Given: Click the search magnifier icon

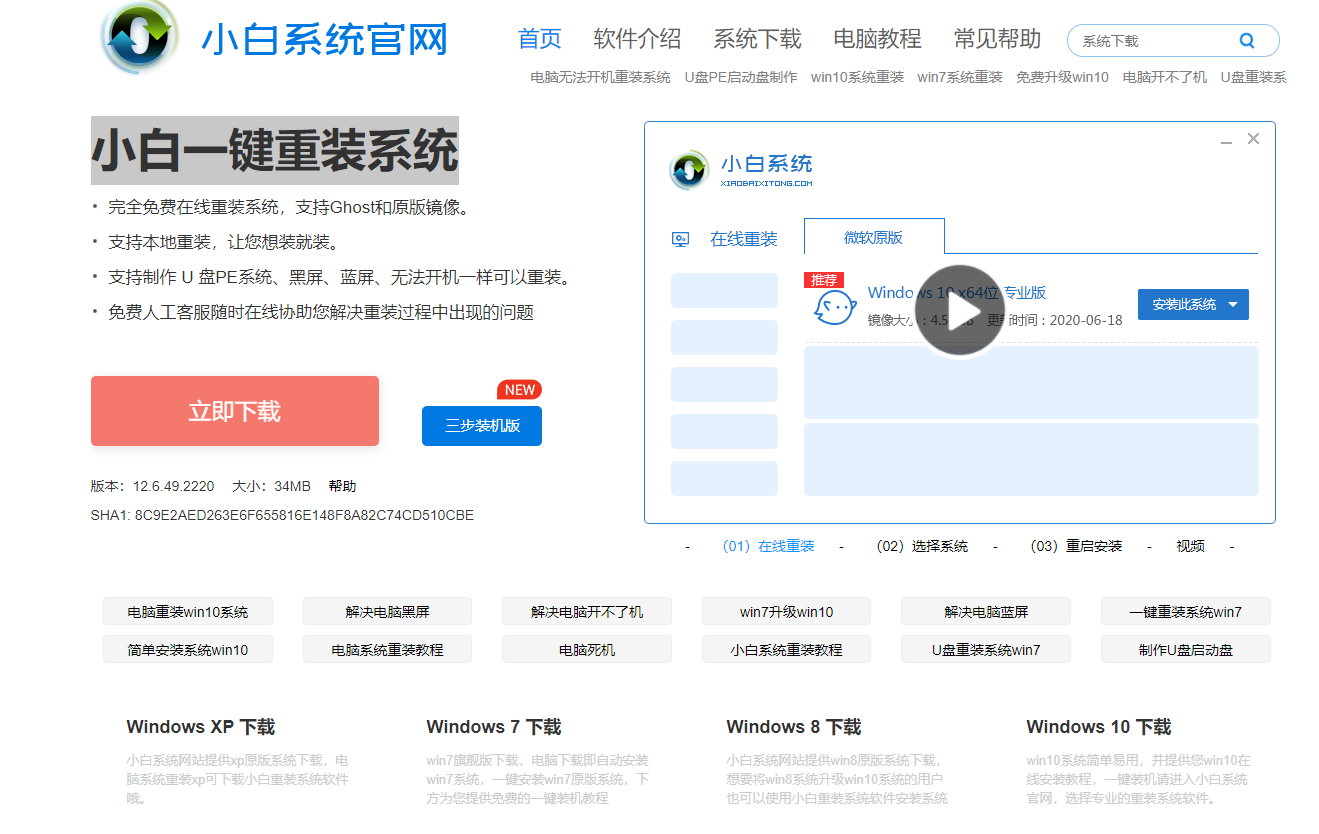Looking at the screenshot, I should (x=1246, y=41).
